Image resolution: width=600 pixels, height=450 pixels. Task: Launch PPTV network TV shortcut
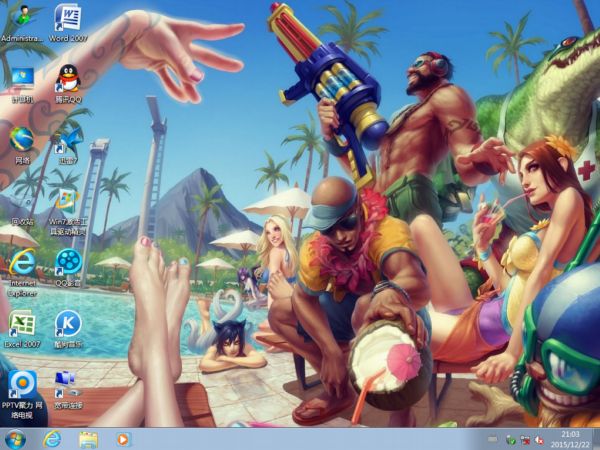click(x=22, y=385)
